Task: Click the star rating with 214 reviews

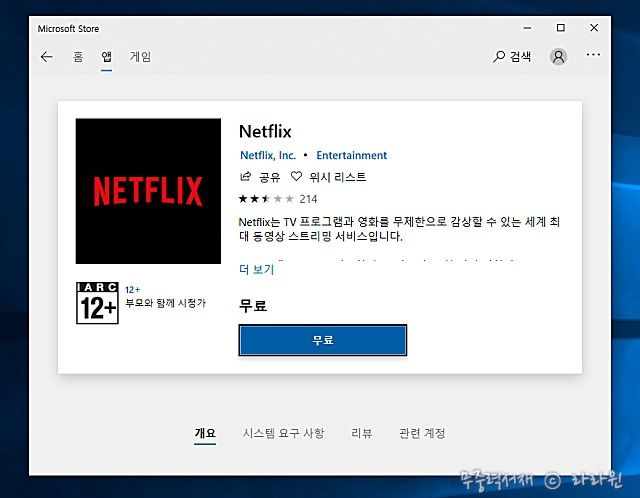Action: (x=278, y=199)
